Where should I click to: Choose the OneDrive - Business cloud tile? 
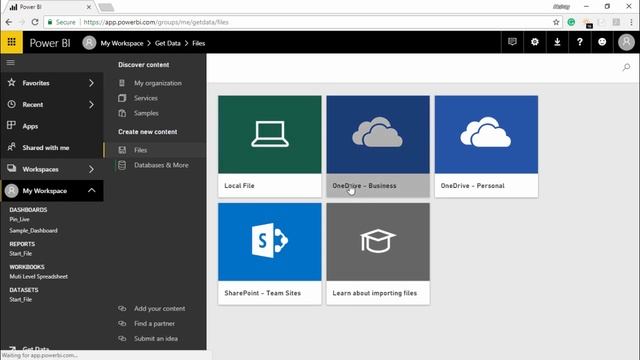(x=378, y=147)
